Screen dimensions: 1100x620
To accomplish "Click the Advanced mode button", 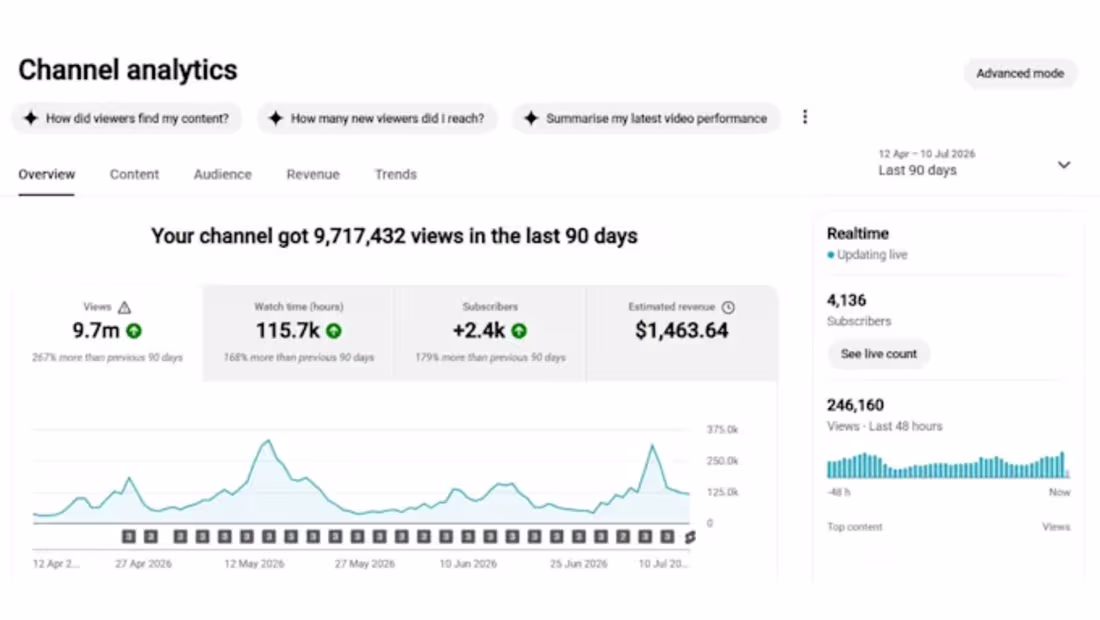I will pyautogui.click(x=1020, y=74).
